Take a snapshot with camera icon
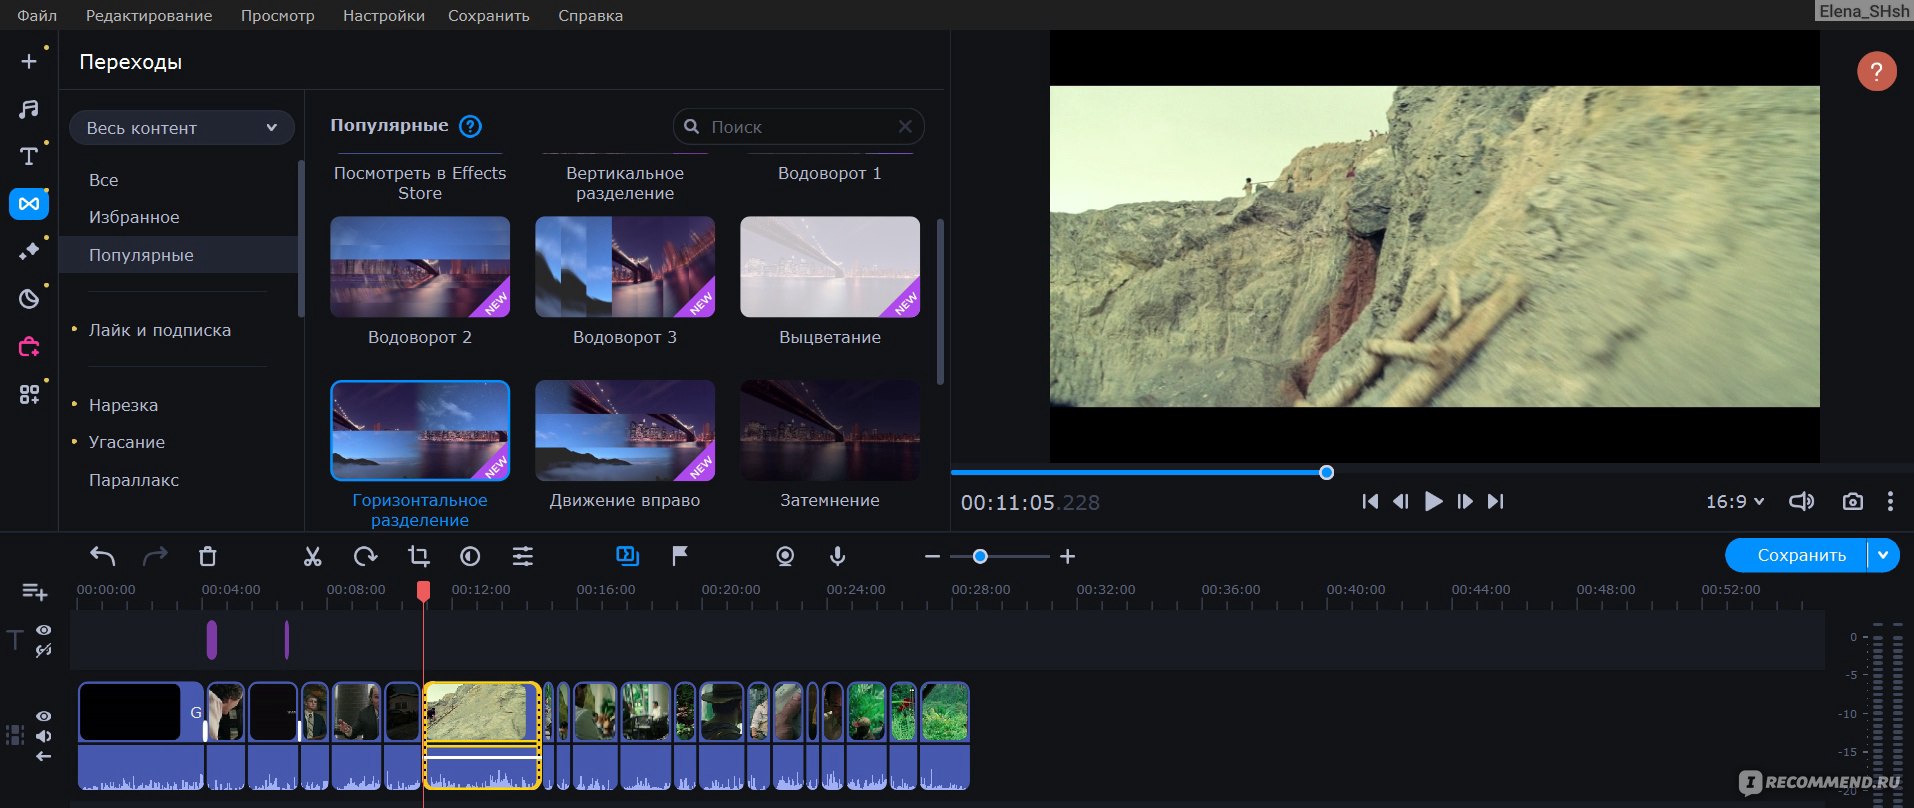The height and width of the screenshot is (808, 1914). (1853, 501)
